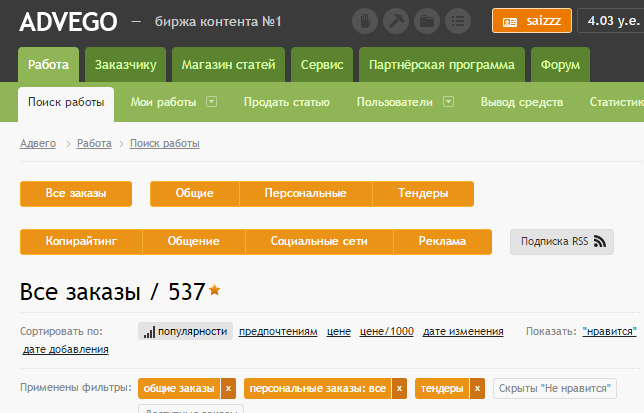Select the Общение category button
Screen dimensions: 644x413
pos(193,242)
